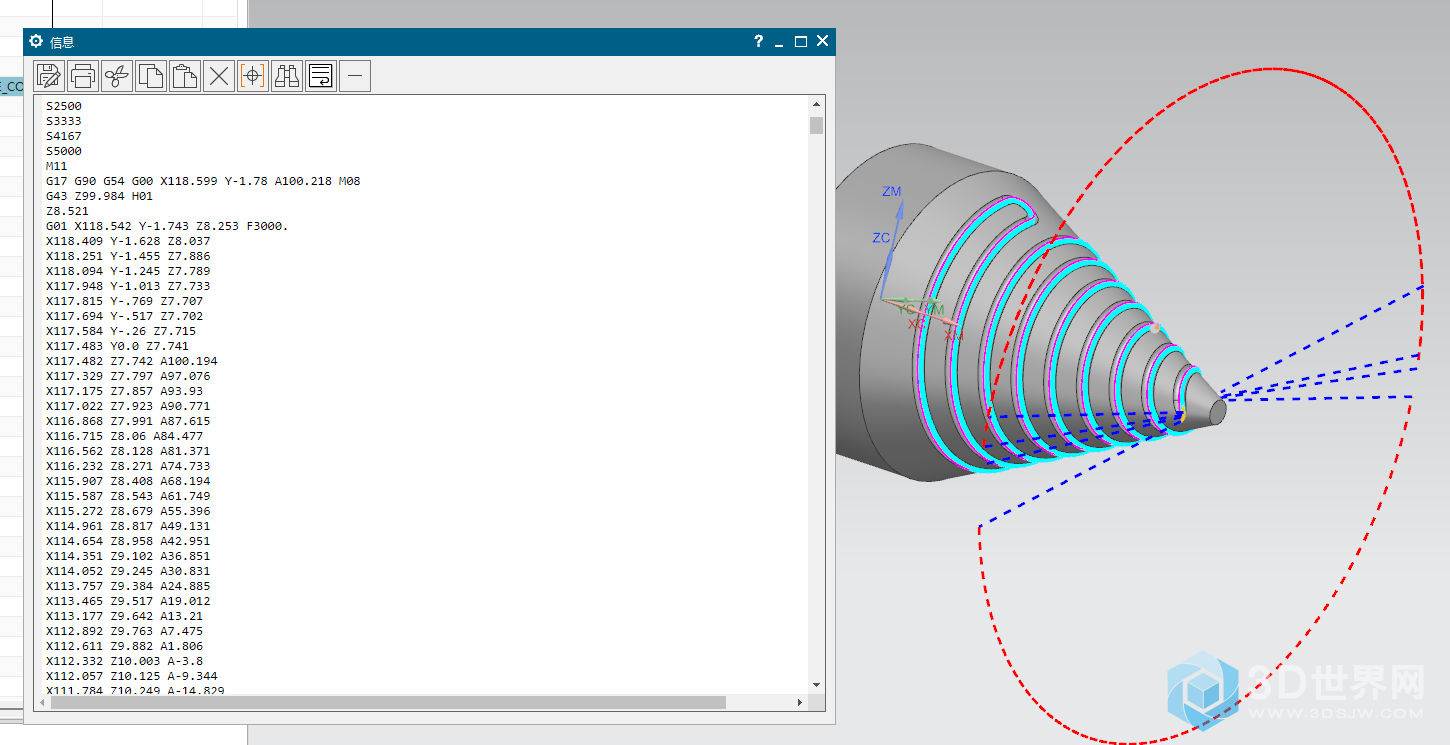
Task: Click the Print icon in 信息 window
Action: pyautogui.click(x=83, y=75)
